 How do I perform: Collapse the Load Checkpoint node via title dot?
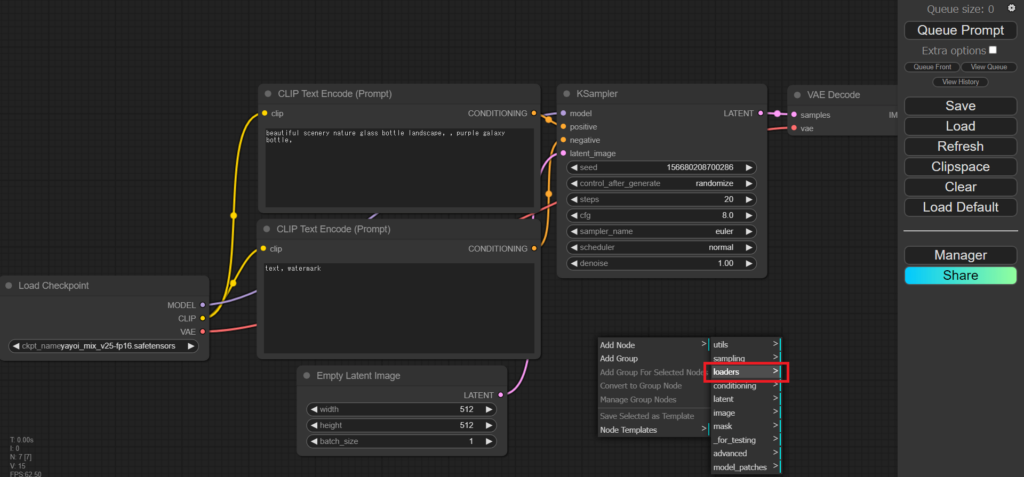(x=8, y=286)
